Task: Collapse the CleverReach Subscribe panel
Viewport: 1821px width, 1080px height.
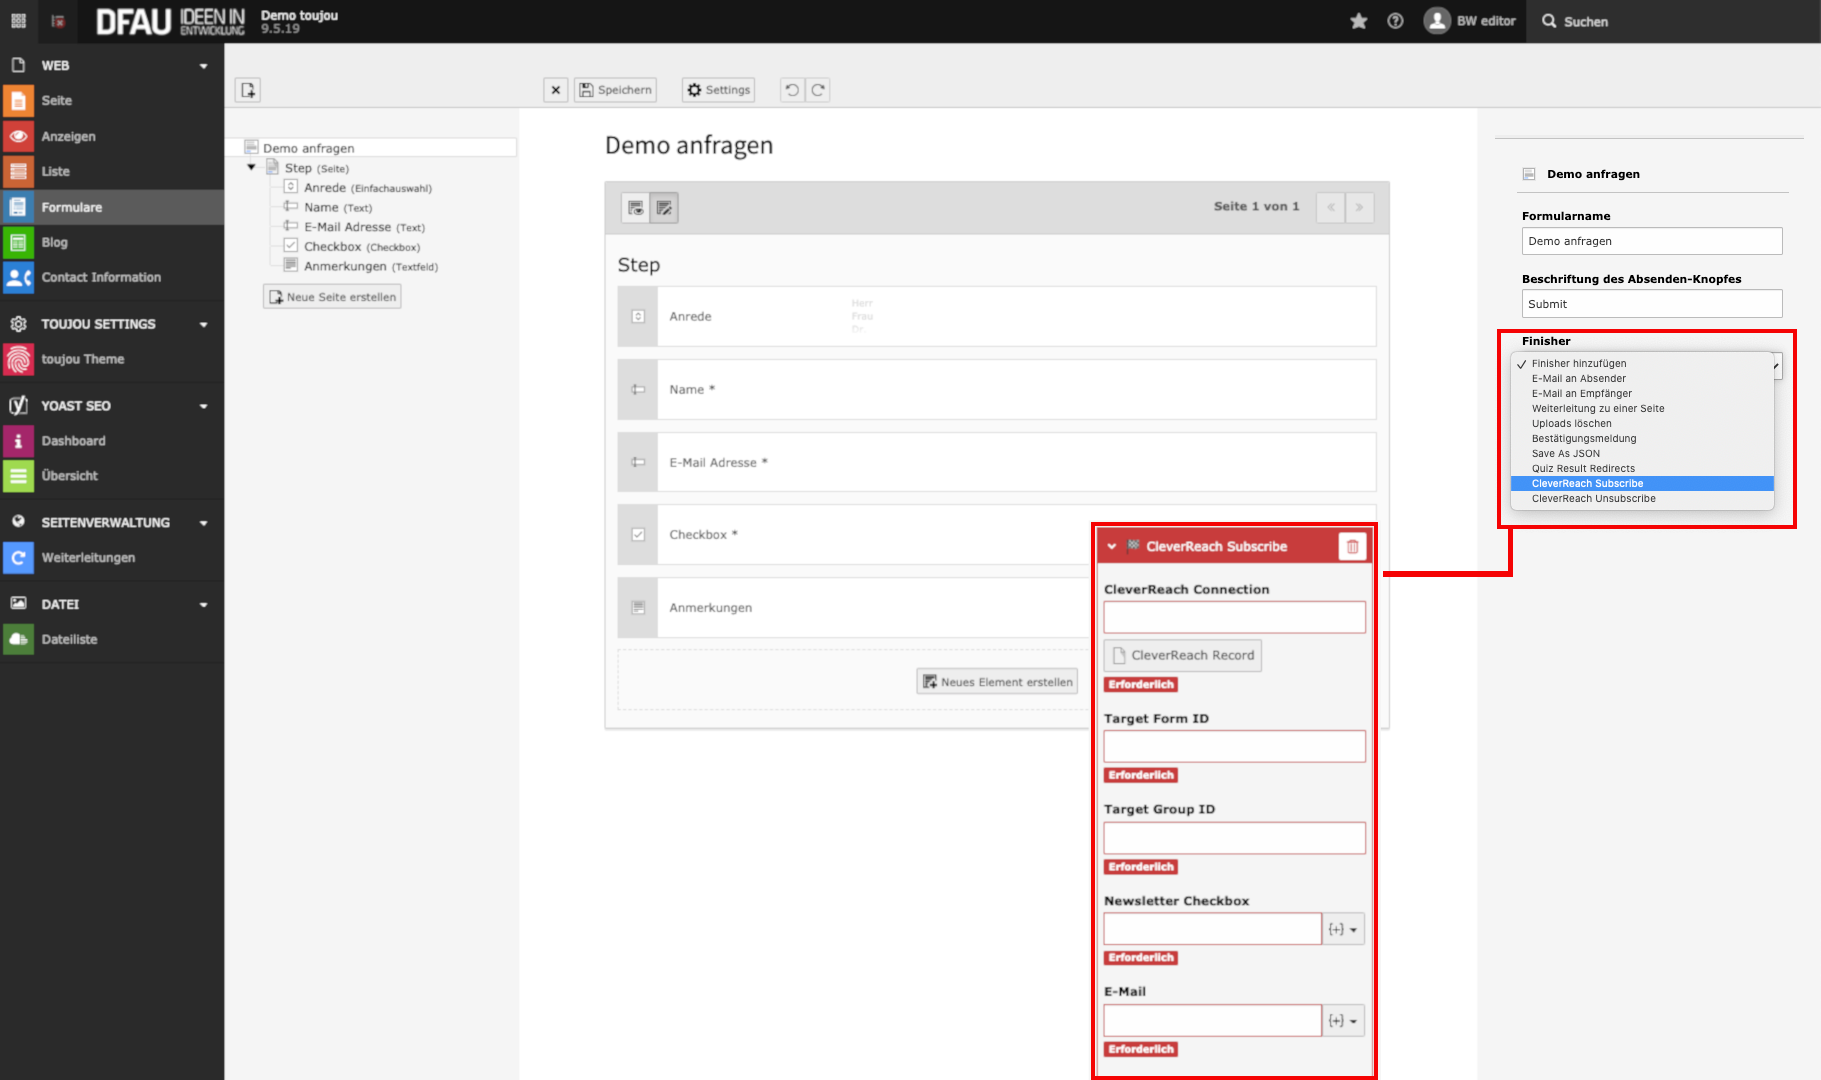Action: pos(1112,547)
